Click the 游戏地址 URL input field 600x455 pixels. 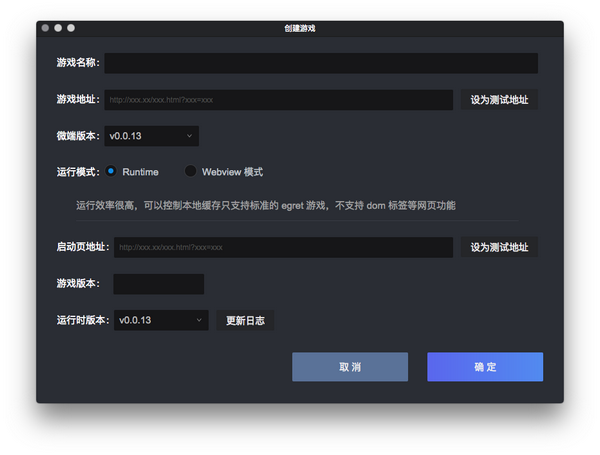[x=279, y=100]
